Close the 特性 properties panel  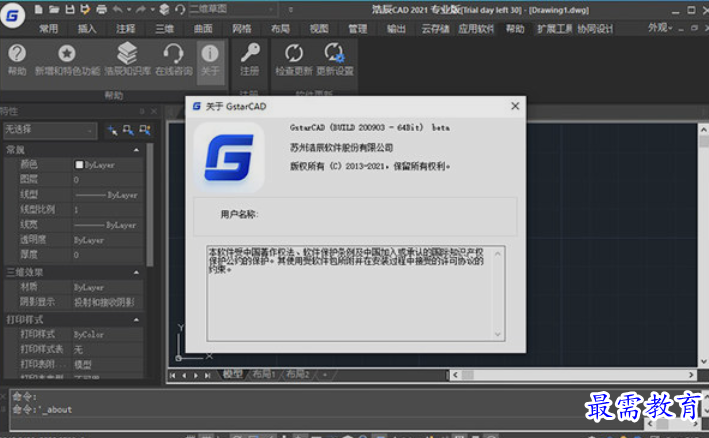154,111
